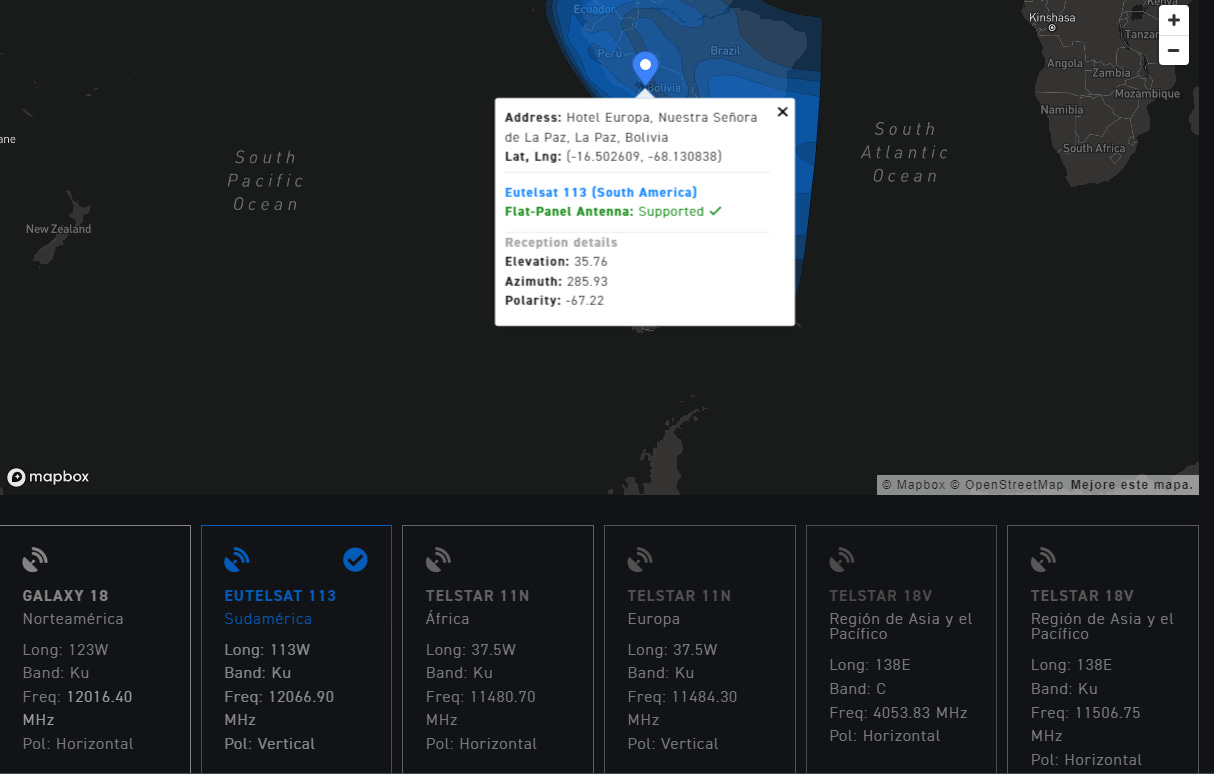Click the New Zealand map label
1214x774 pixels.
58,229
